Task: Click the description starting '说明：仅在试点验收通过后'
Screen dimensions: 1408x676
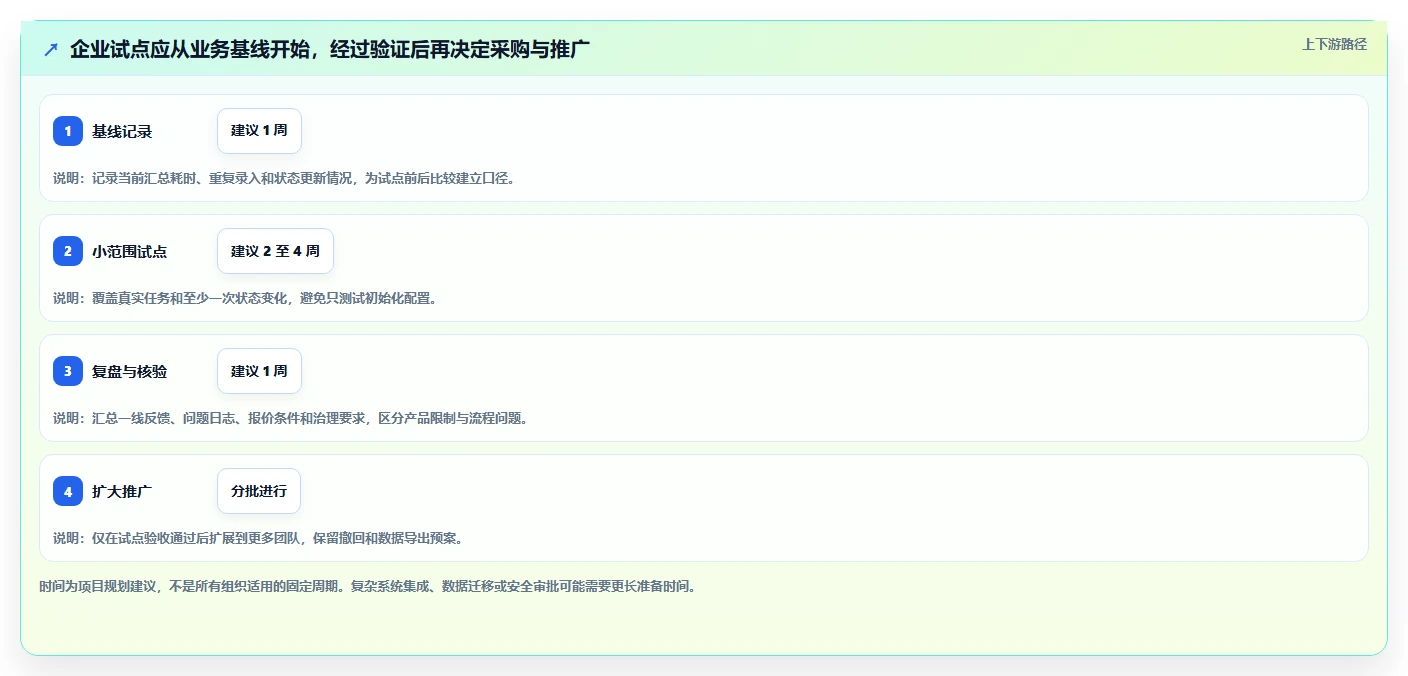Action: tap(258, 538)
